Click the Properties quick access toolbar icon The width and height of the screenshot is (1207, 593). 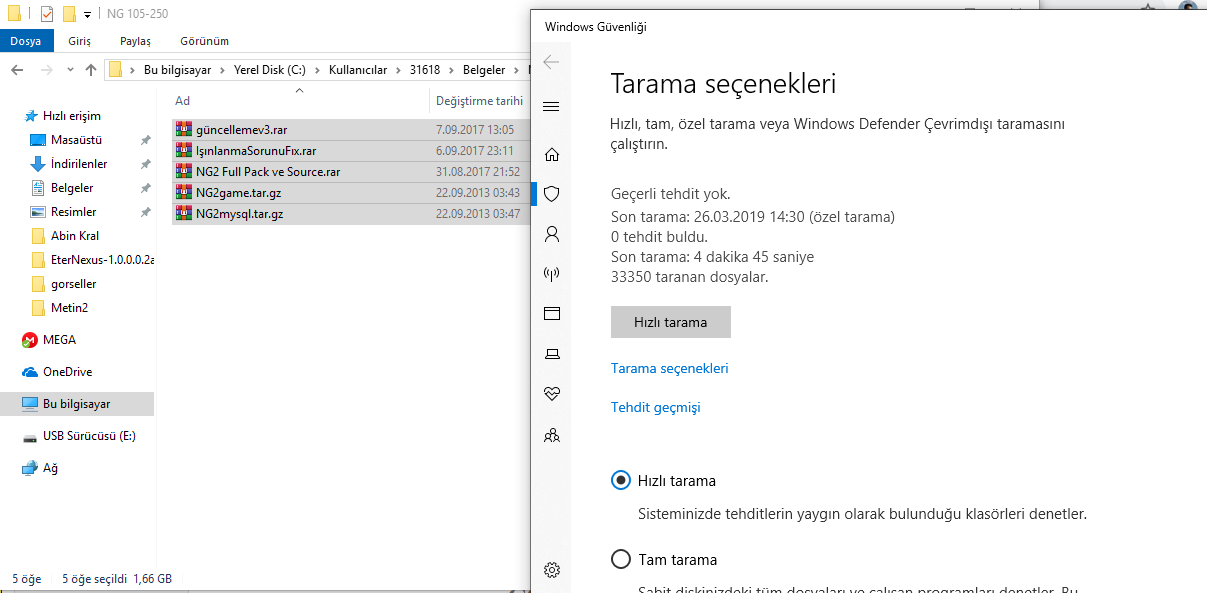coord(47,14)
